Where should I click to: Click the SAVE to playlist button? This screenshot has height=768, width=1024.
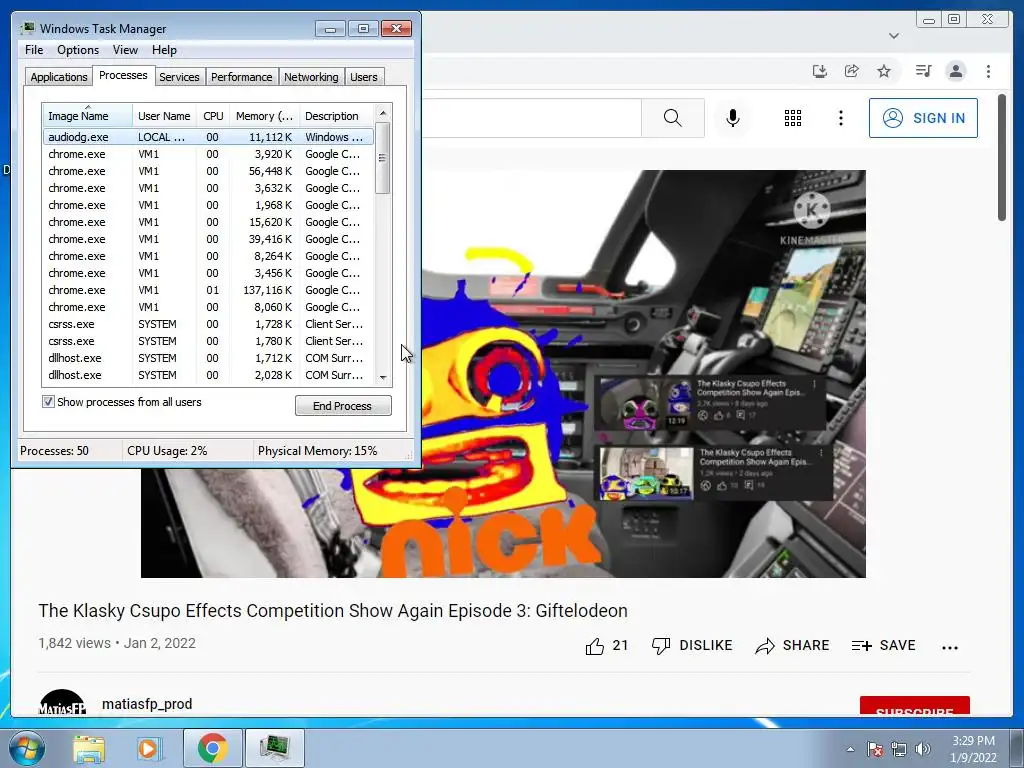pos(884,646)
